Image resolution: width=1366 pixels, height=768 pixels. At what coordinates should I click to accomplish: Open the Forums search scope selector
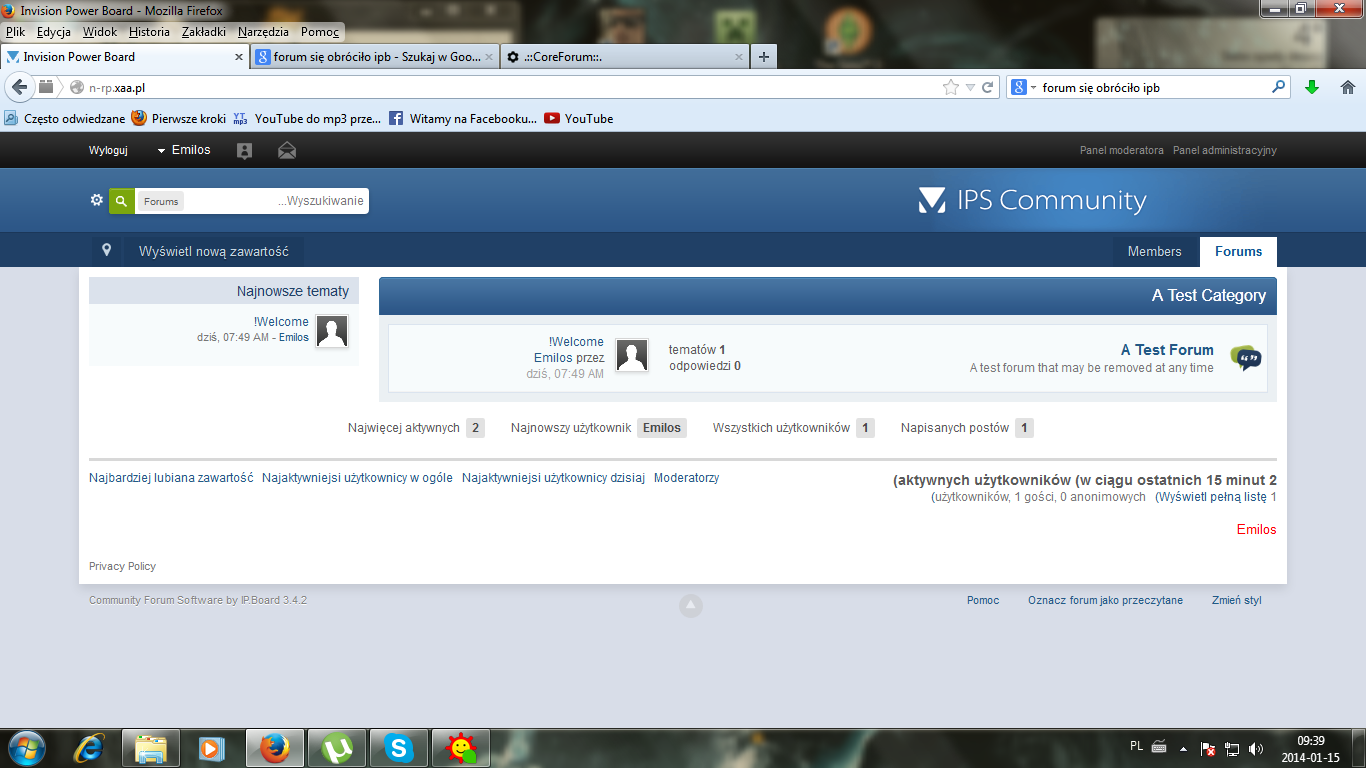(160, 201)
